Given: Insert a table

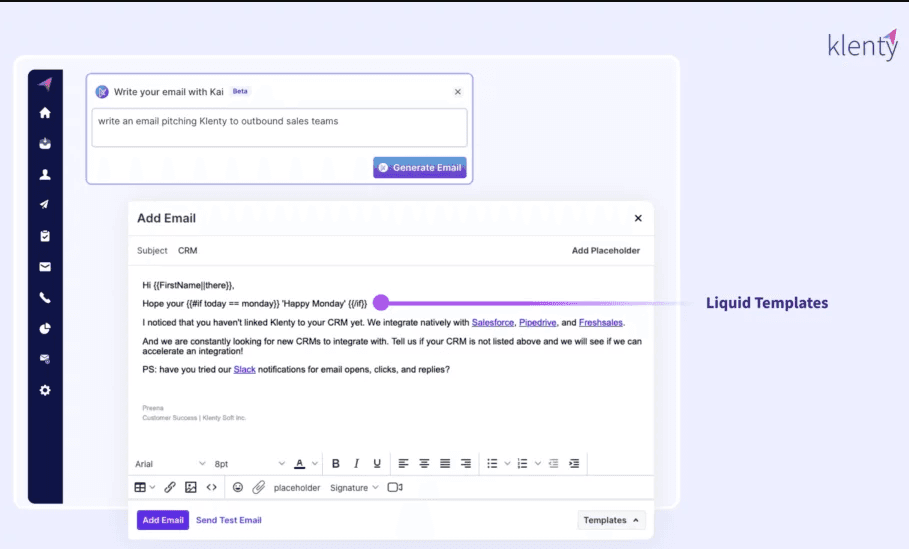Looking at the screenshot, I should pyautogui.click(x=140, y=487).
